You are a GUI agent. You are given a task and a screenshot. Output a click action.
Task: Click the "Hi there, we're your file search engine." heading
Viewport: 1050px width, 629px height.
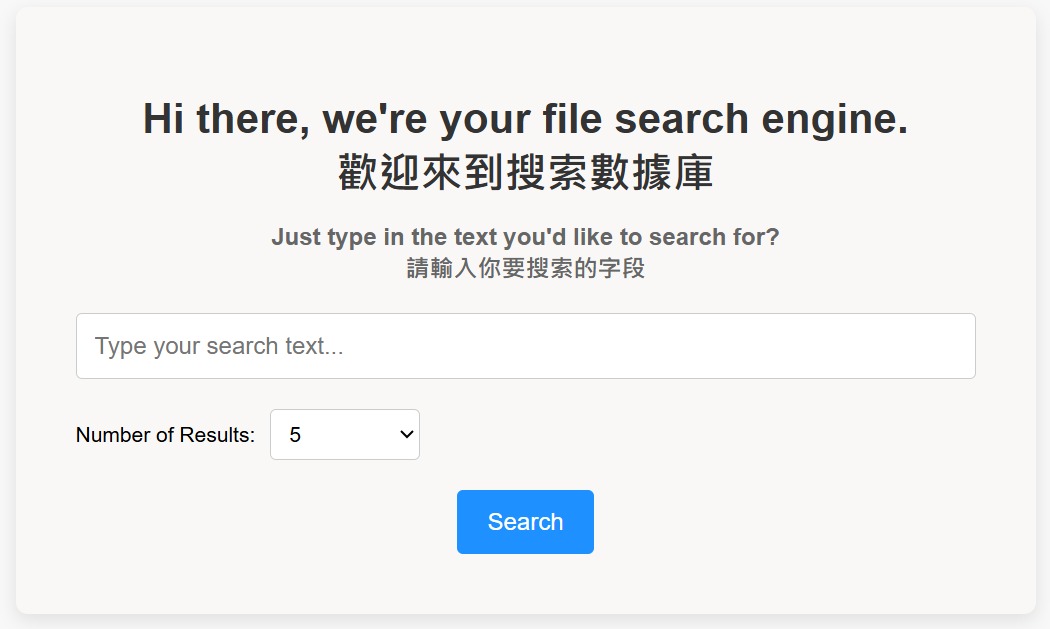pyautogui.click(x=525, y=119)
